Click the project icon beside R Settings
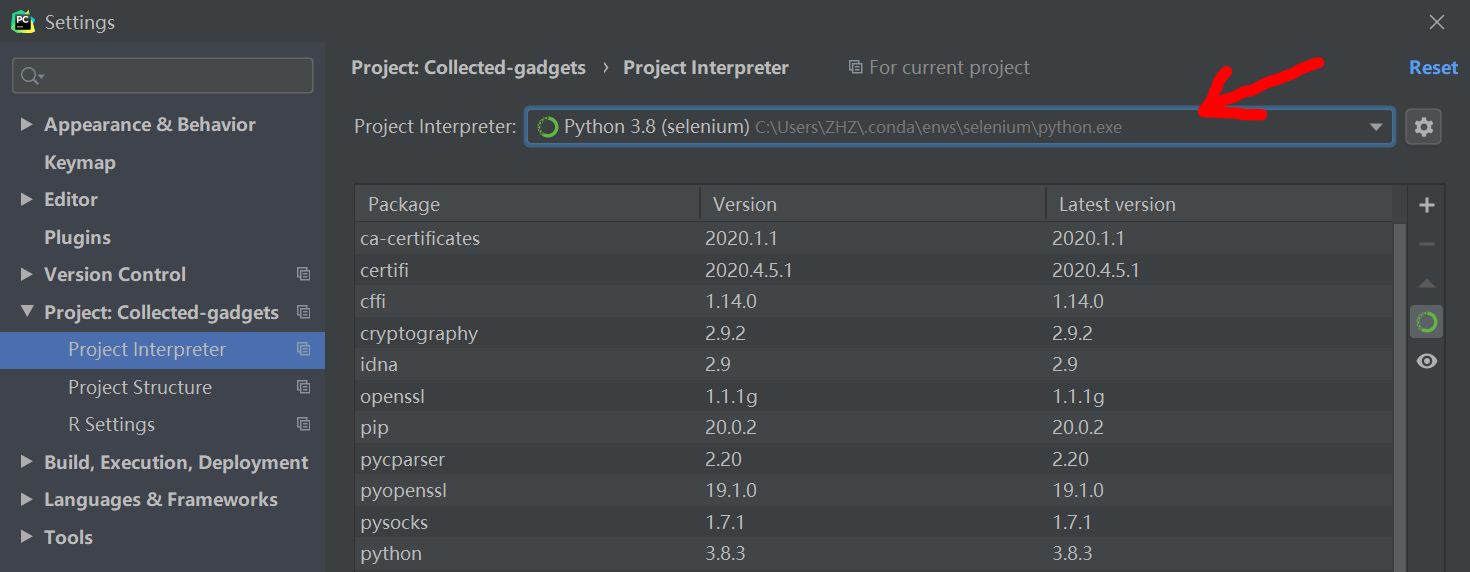1470x572 pixels. pos(304,424)
